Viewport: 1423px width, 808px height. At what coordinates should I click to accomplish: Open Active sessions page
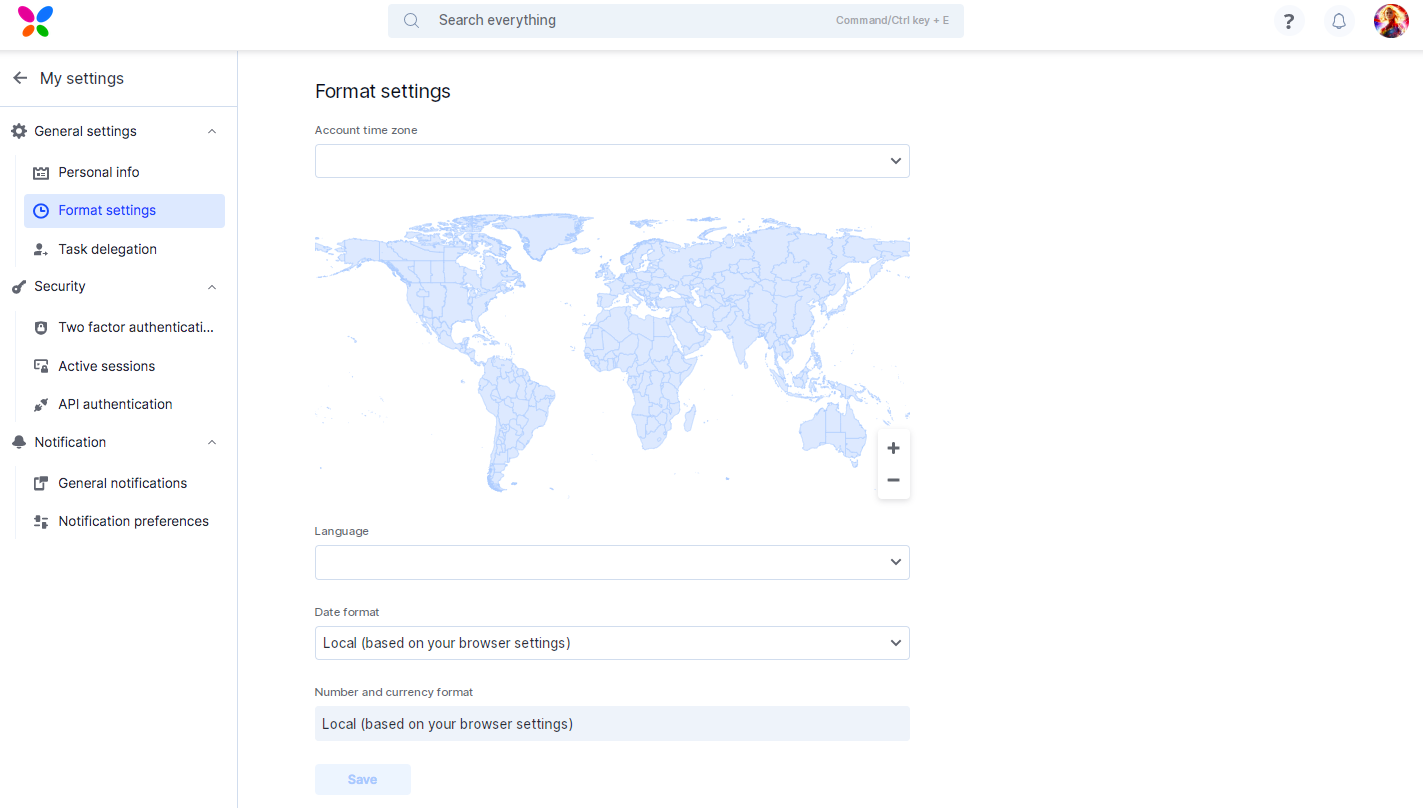tap(124, 366)
